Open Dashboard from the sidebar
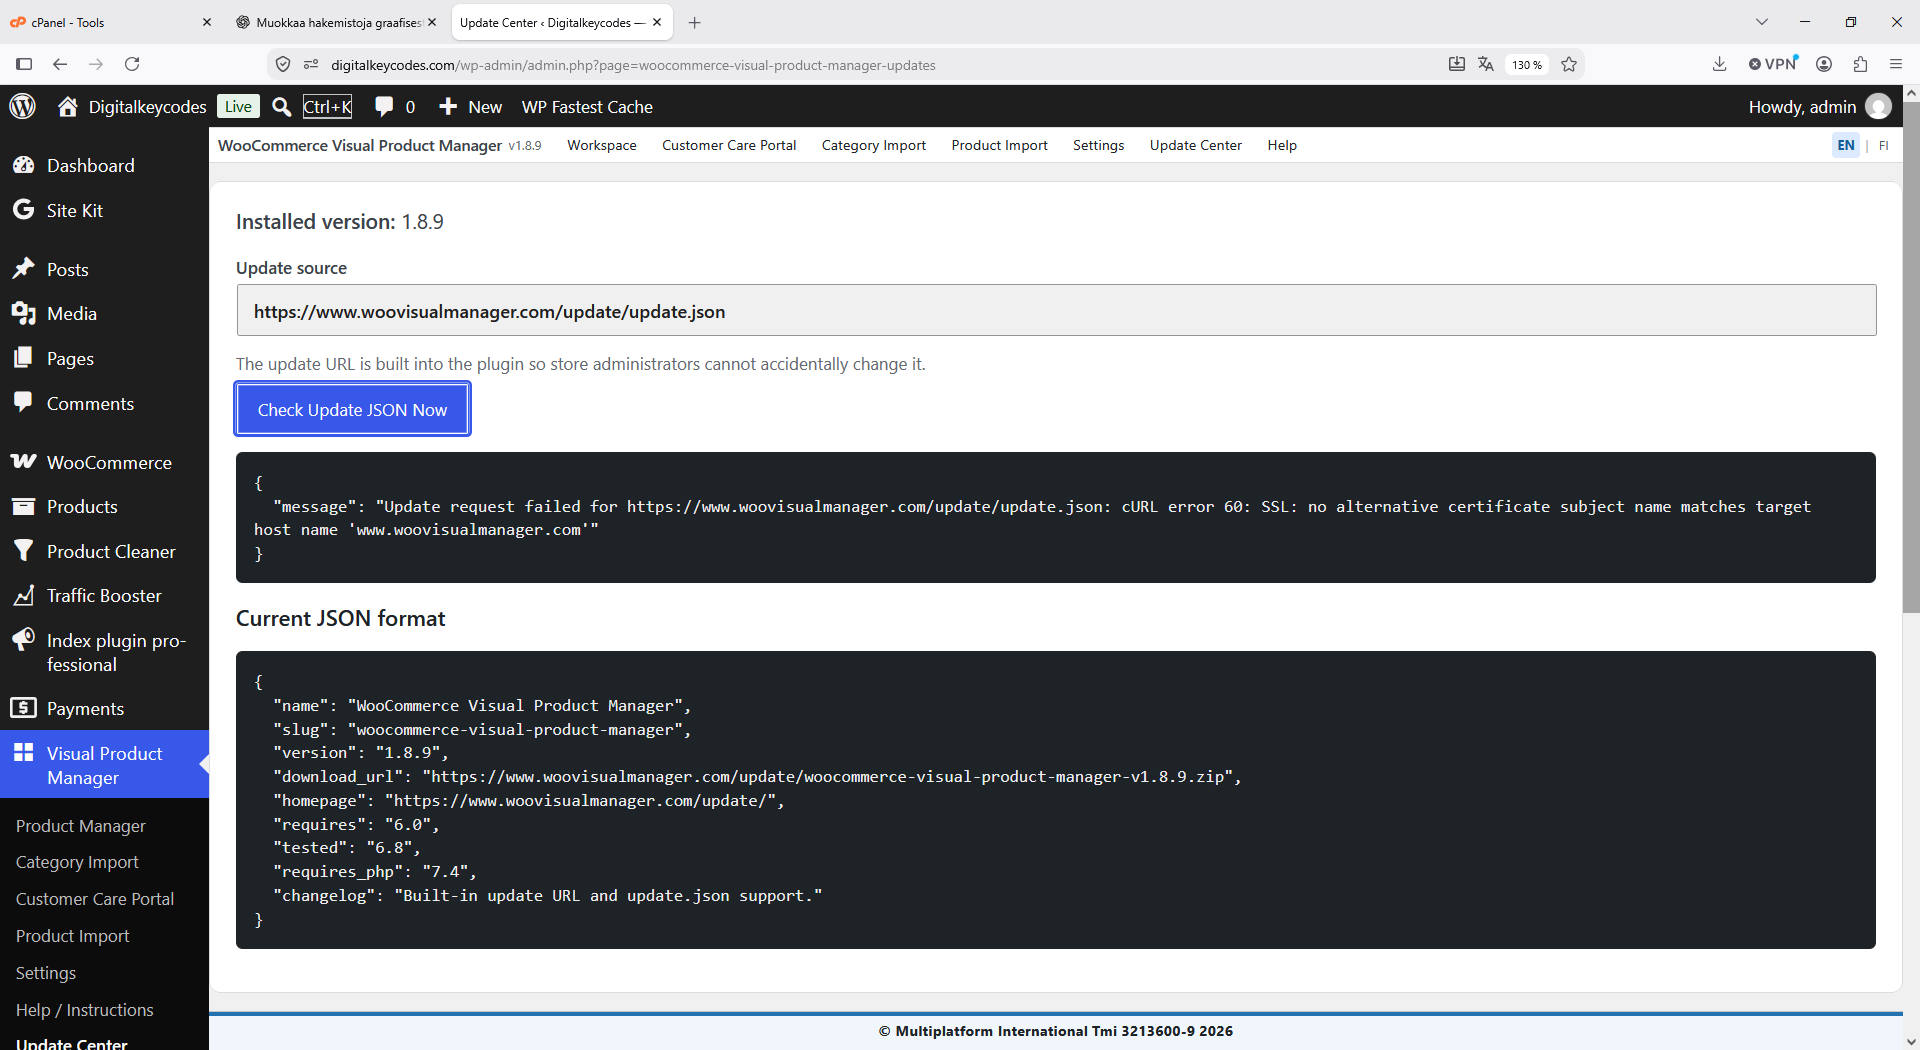 coord(90,166)
